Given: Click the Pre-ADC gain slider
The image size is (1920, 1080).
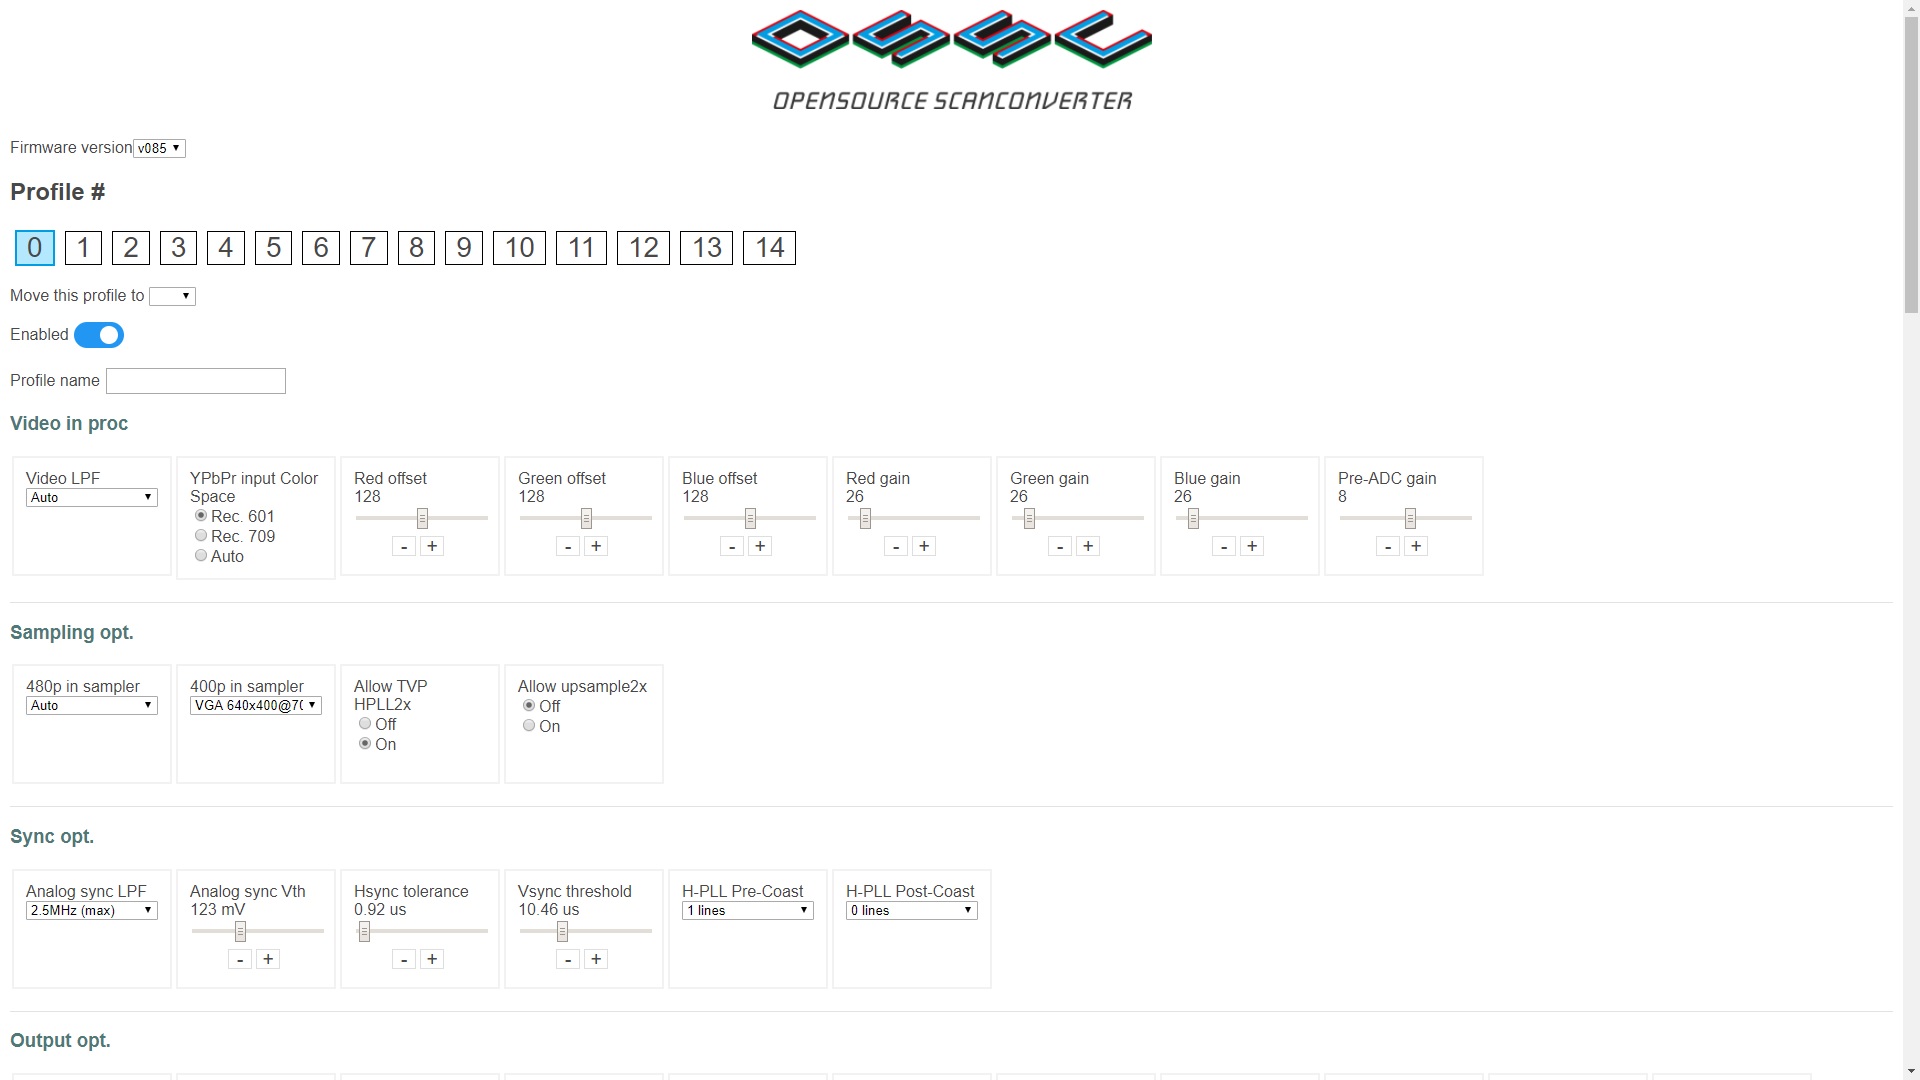Looking at the screenshot, I should point(1406,518).
